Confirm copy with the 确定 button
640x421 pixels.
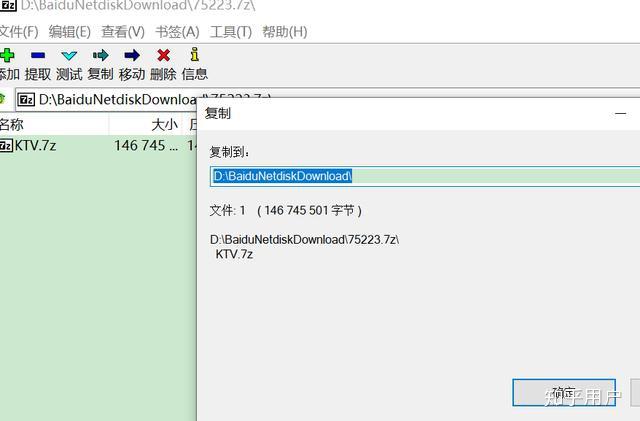point(564,392)
